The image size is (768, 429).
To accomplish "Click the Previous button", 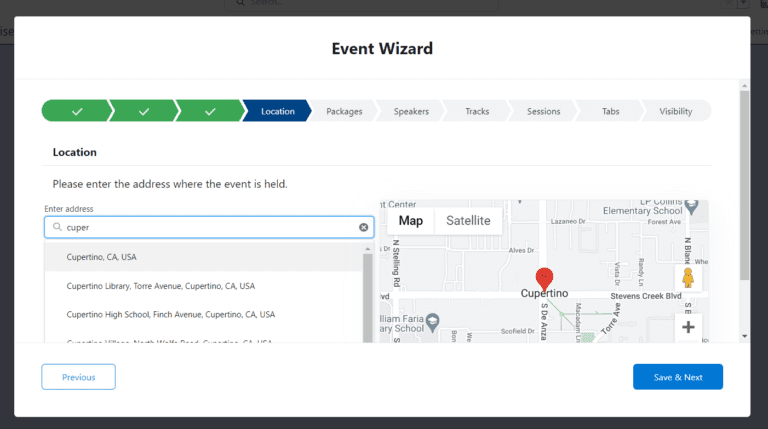I will coord(78,377).
